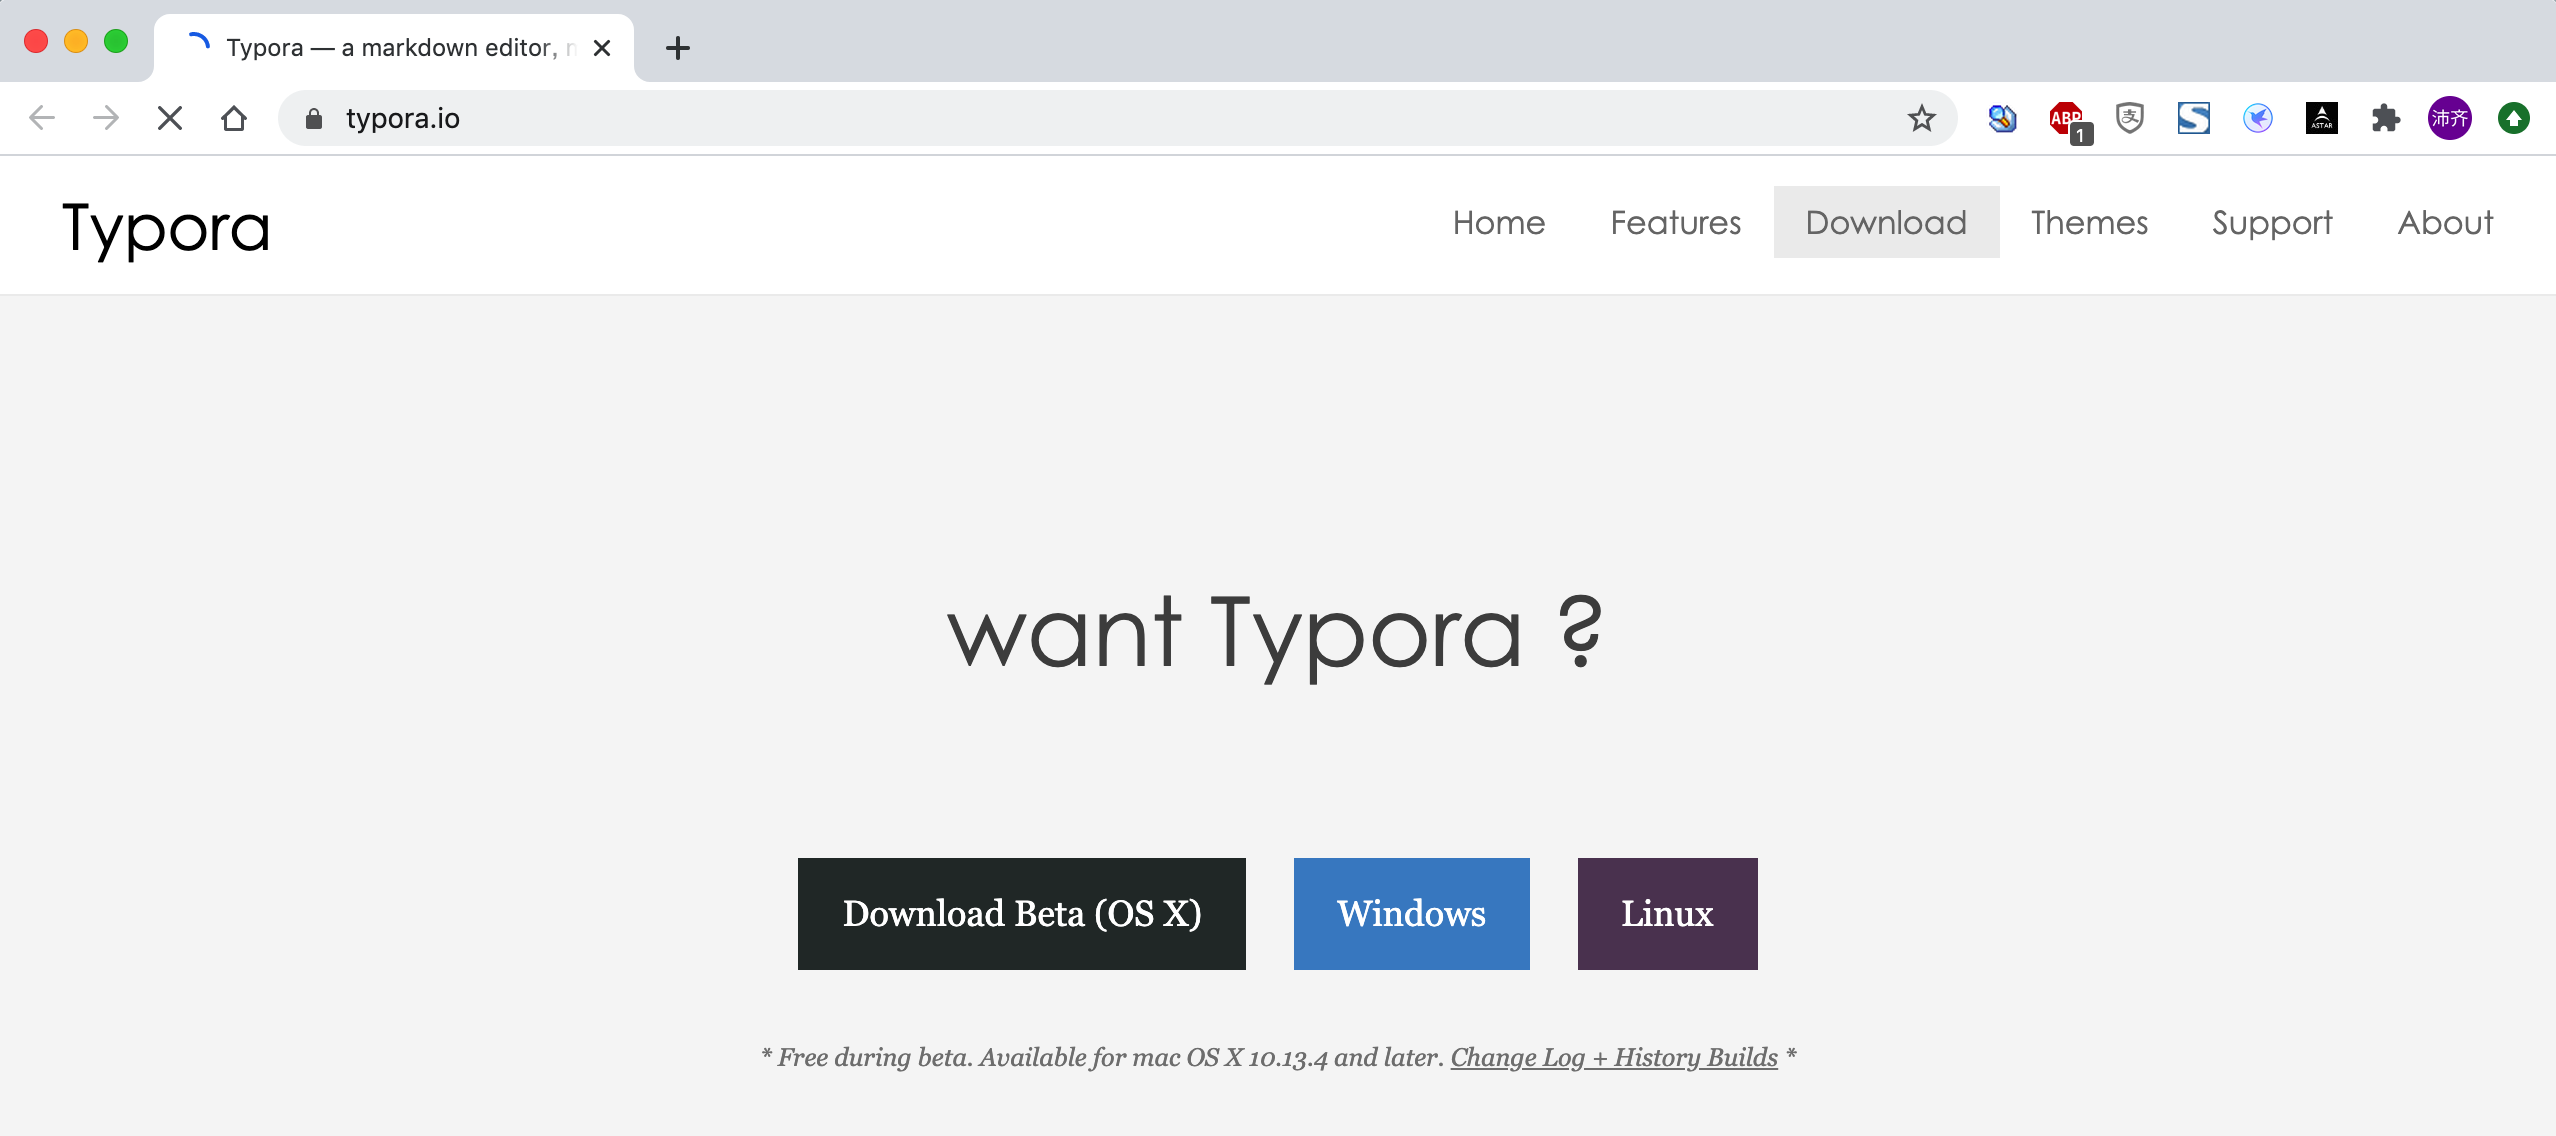
Task: Click Download Beta (OS X) button
Action: [x=1022, y=913]
